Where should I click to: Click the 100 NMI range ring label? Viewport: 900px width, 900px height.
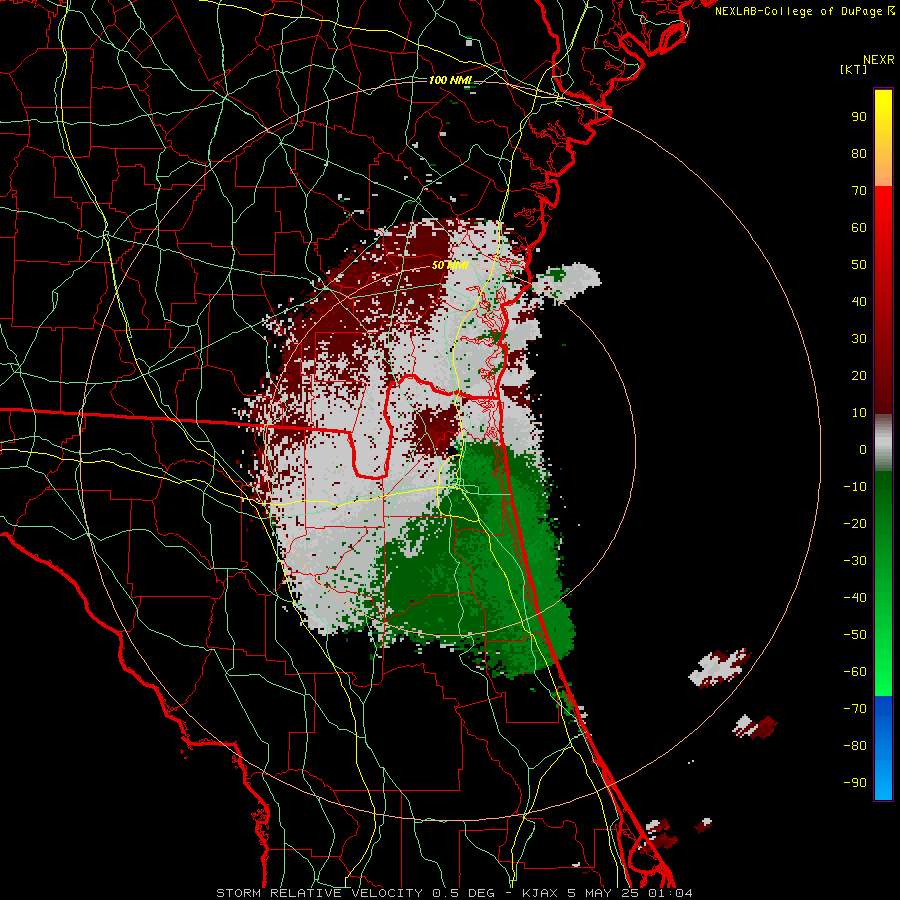click(450, 80)
